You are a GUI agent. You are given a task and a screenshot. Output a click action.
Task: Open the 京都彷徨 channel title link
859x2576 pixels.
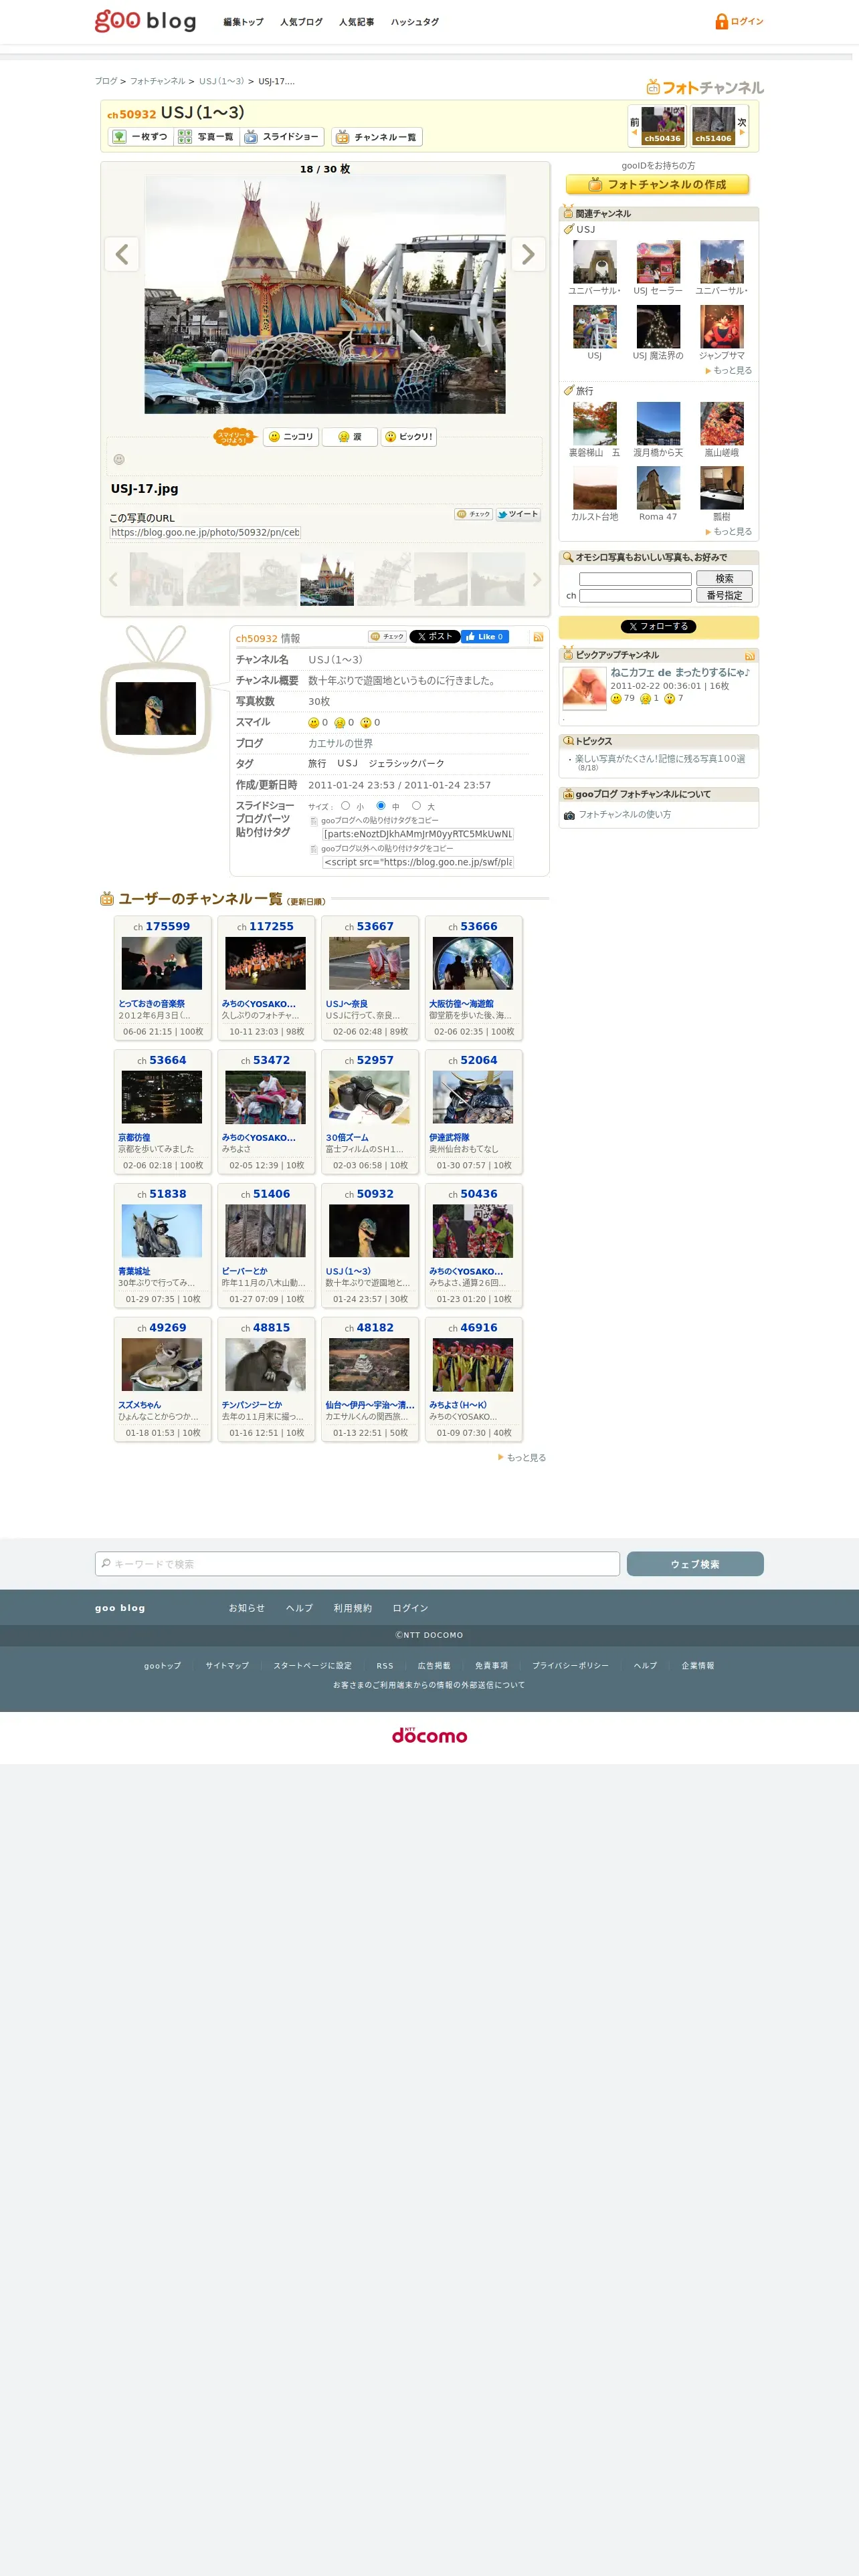[x=134, y=1138]
